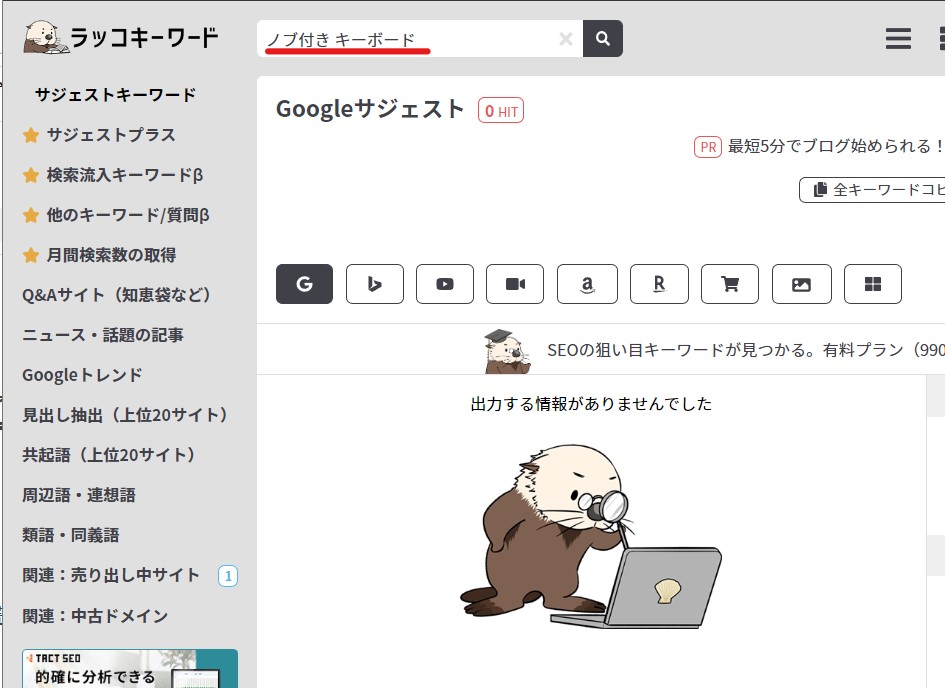
Task: Open 月間検索数の取得 in the sidebar
Action: click(111, 255)
